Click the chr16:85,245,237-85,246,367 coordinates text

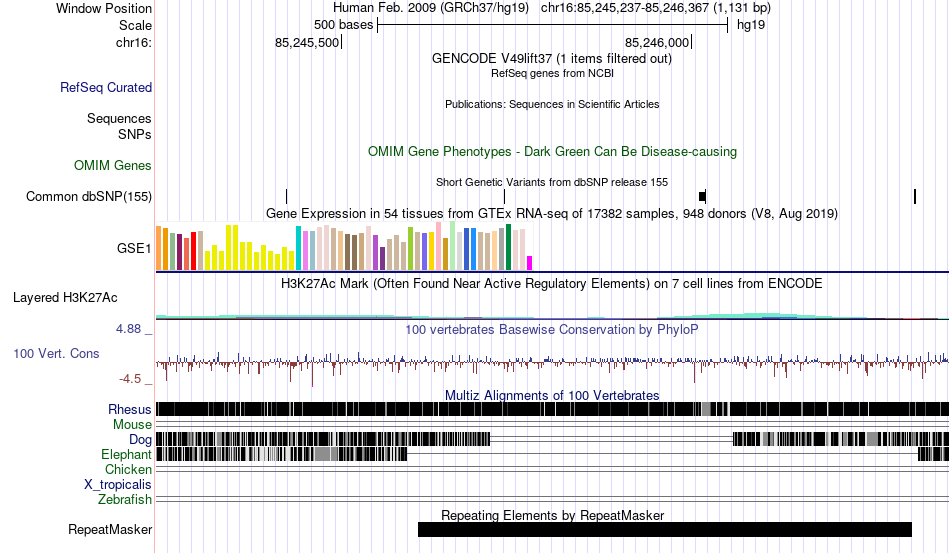pos(656,8)
